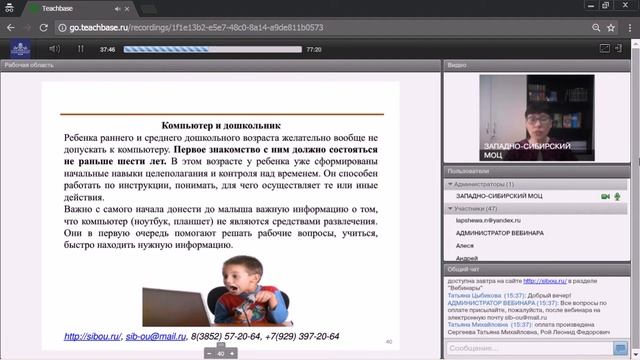
Task: Click the slide title Компьютер и дошкольник
Action: click(221, 125)
